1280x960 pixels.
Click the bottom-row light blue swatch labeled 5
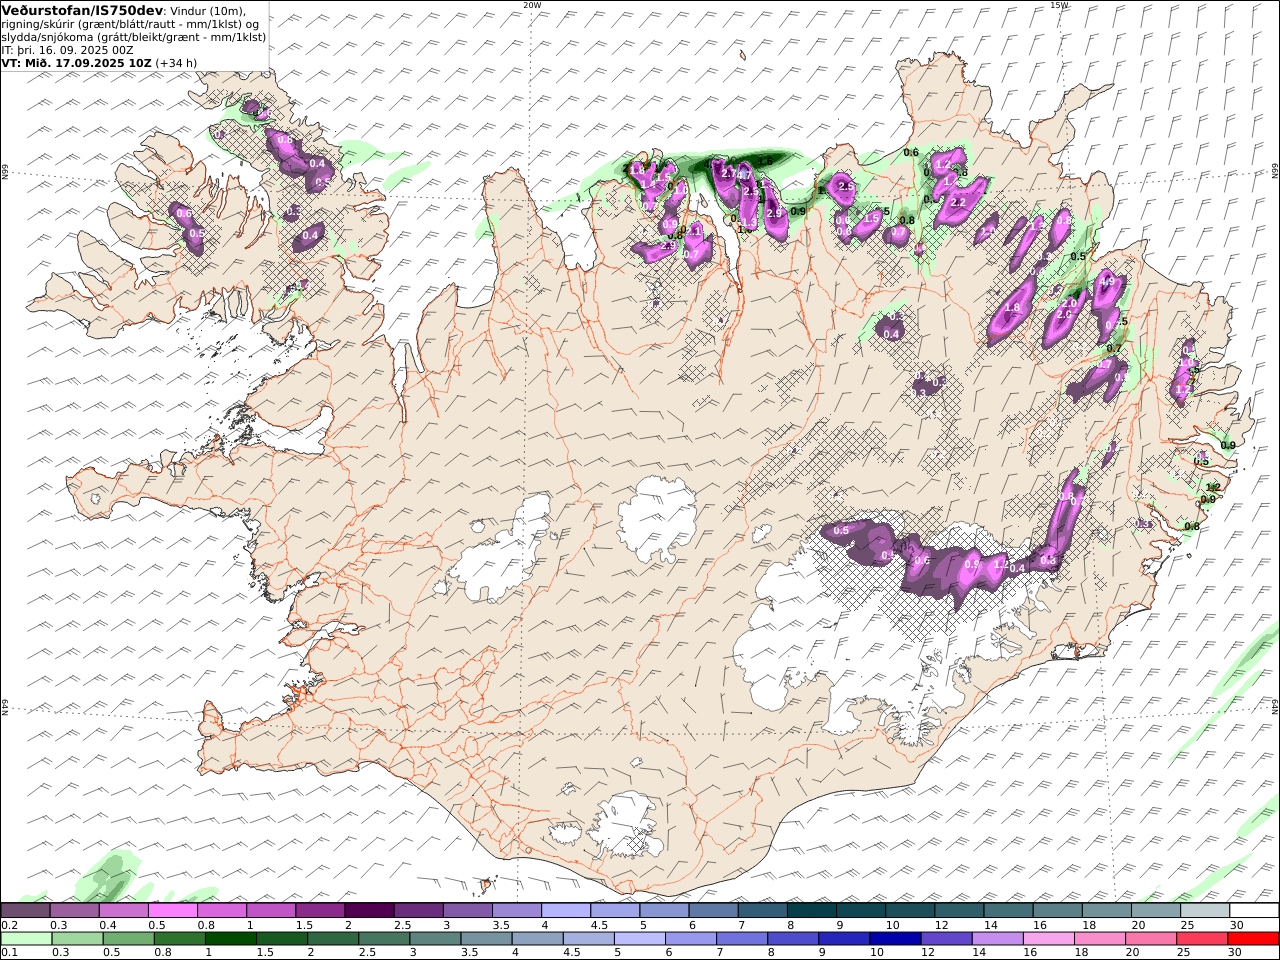click(x=639, y=939)
